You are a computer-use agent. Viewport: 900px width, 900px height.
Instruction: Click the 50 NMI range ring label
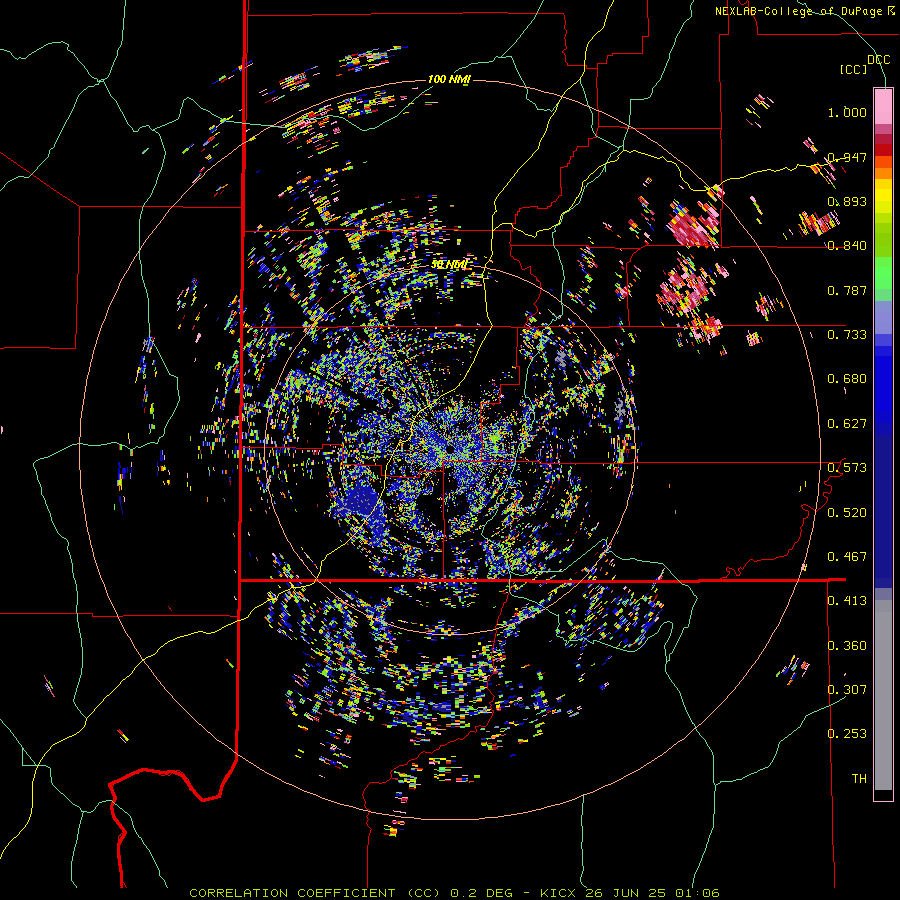tap(449, 265)
